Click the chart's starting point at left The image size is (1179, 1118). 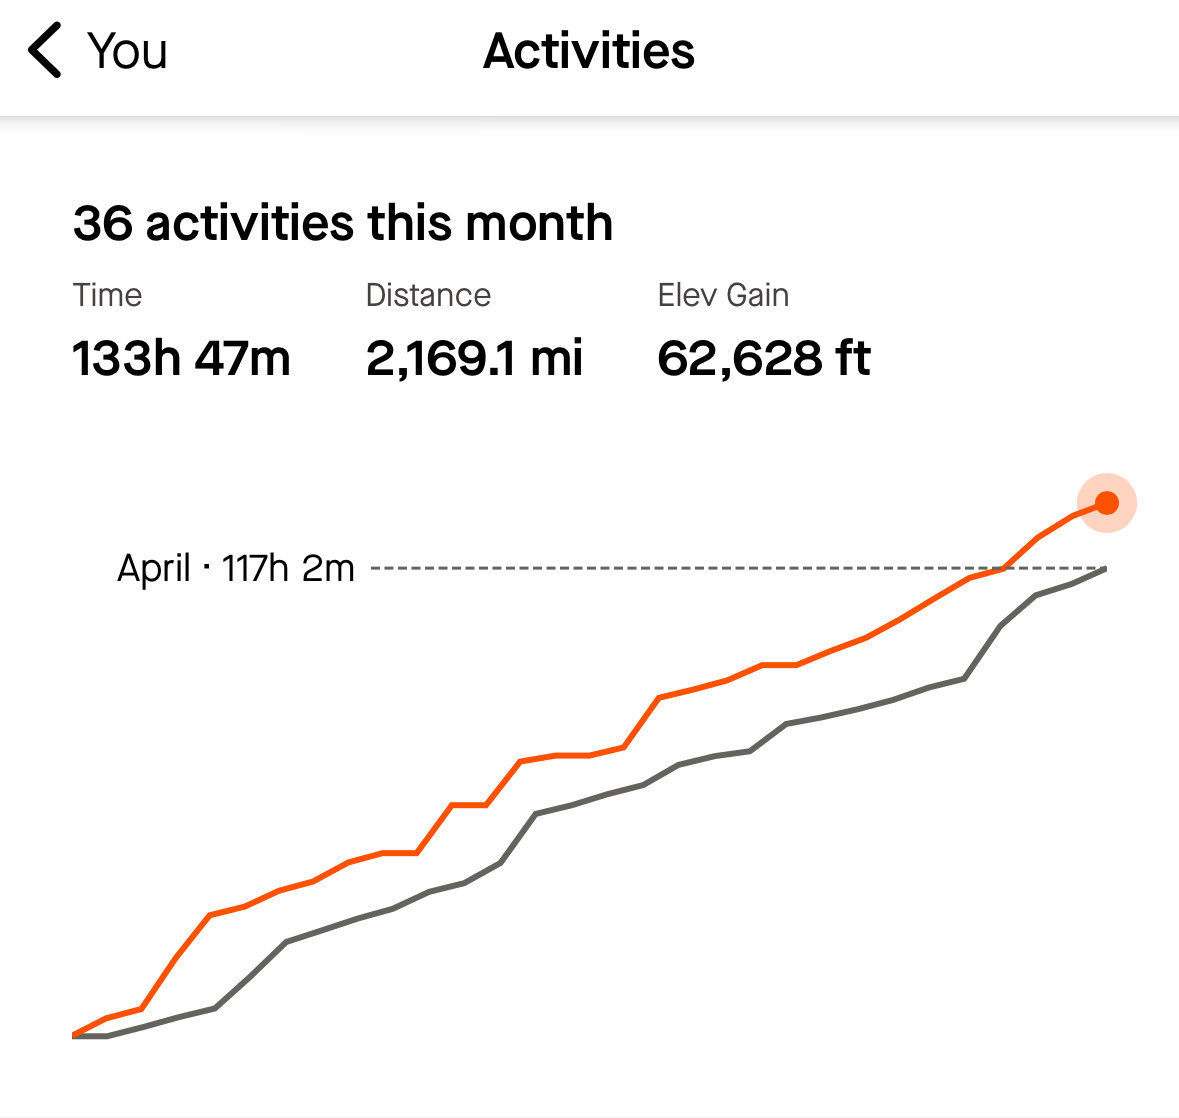[75, 1035]
